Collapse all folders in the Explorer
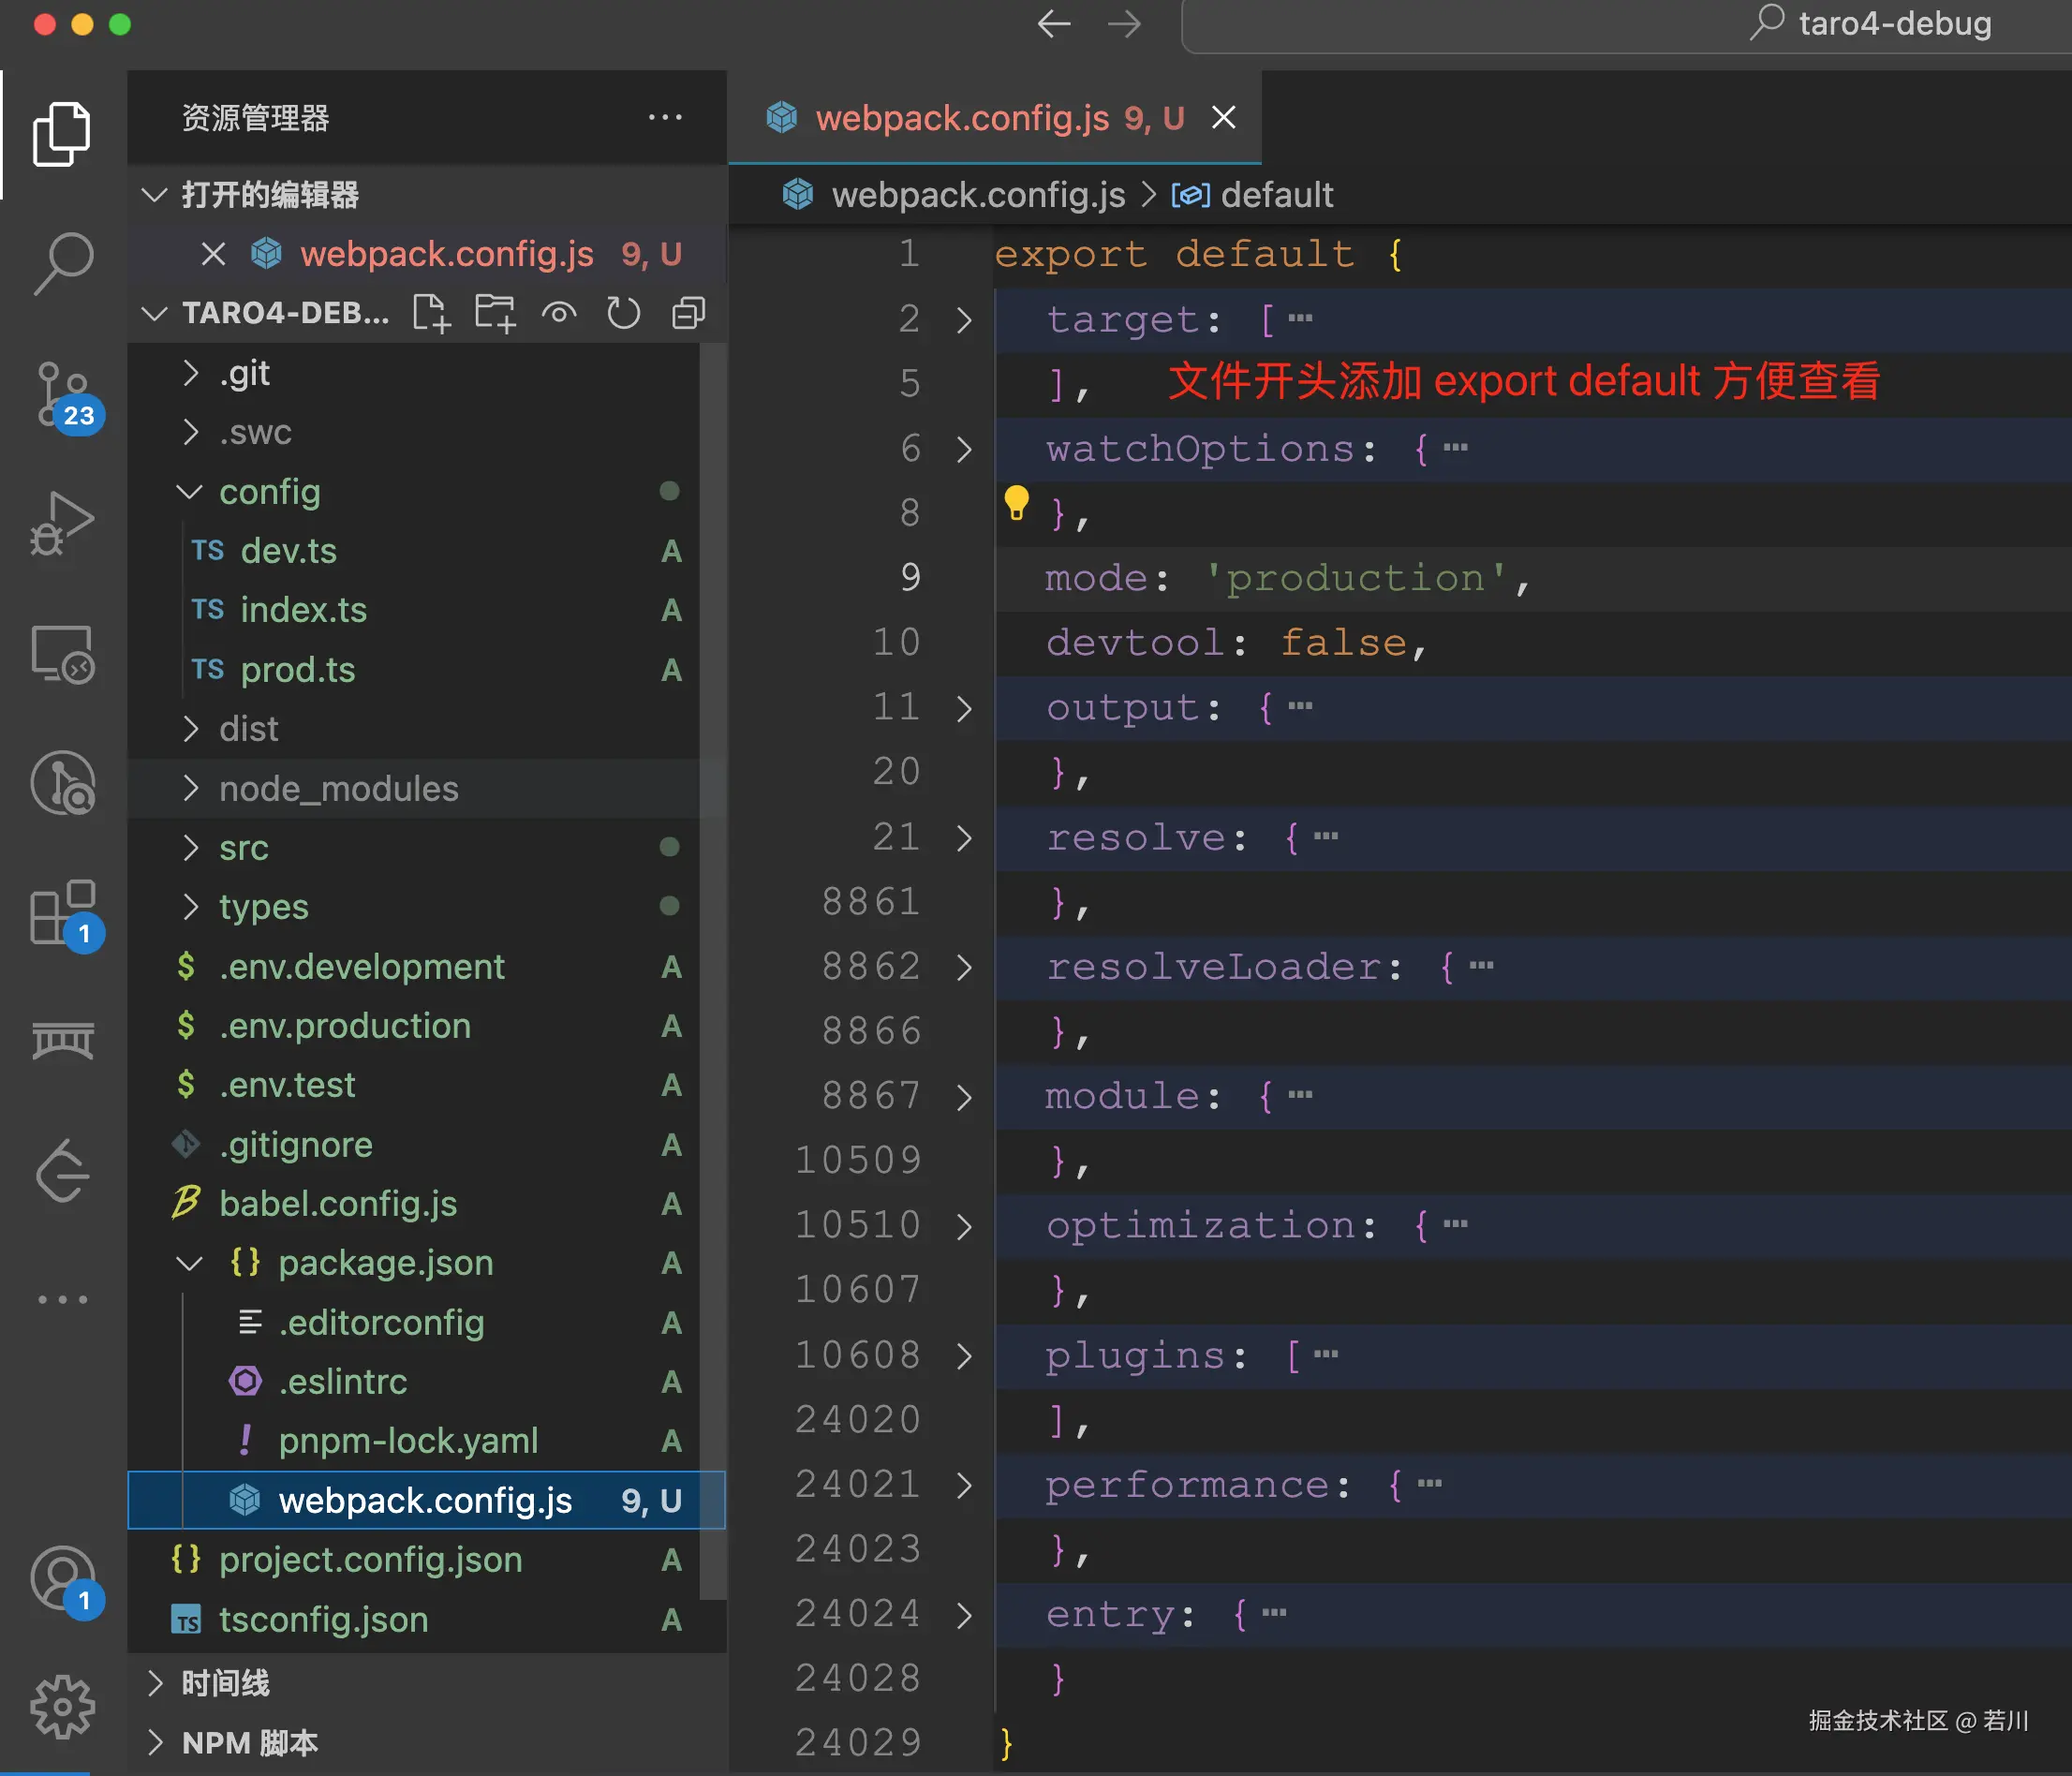 pyautogui.click(x=687, y=313)
